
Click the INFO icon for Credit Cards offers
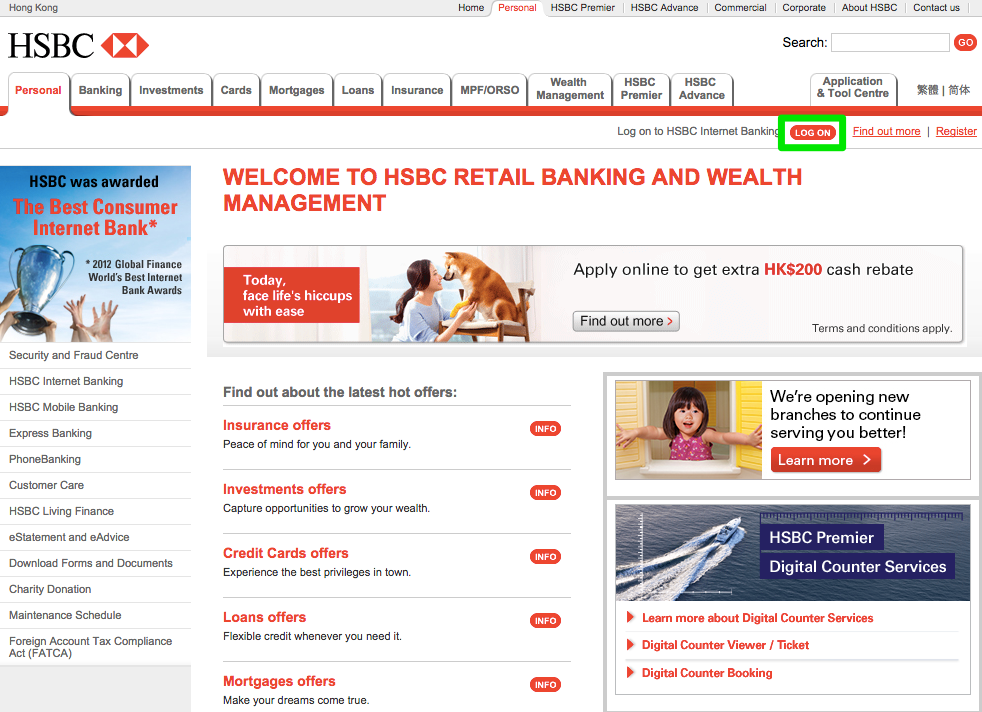(545, 557)
